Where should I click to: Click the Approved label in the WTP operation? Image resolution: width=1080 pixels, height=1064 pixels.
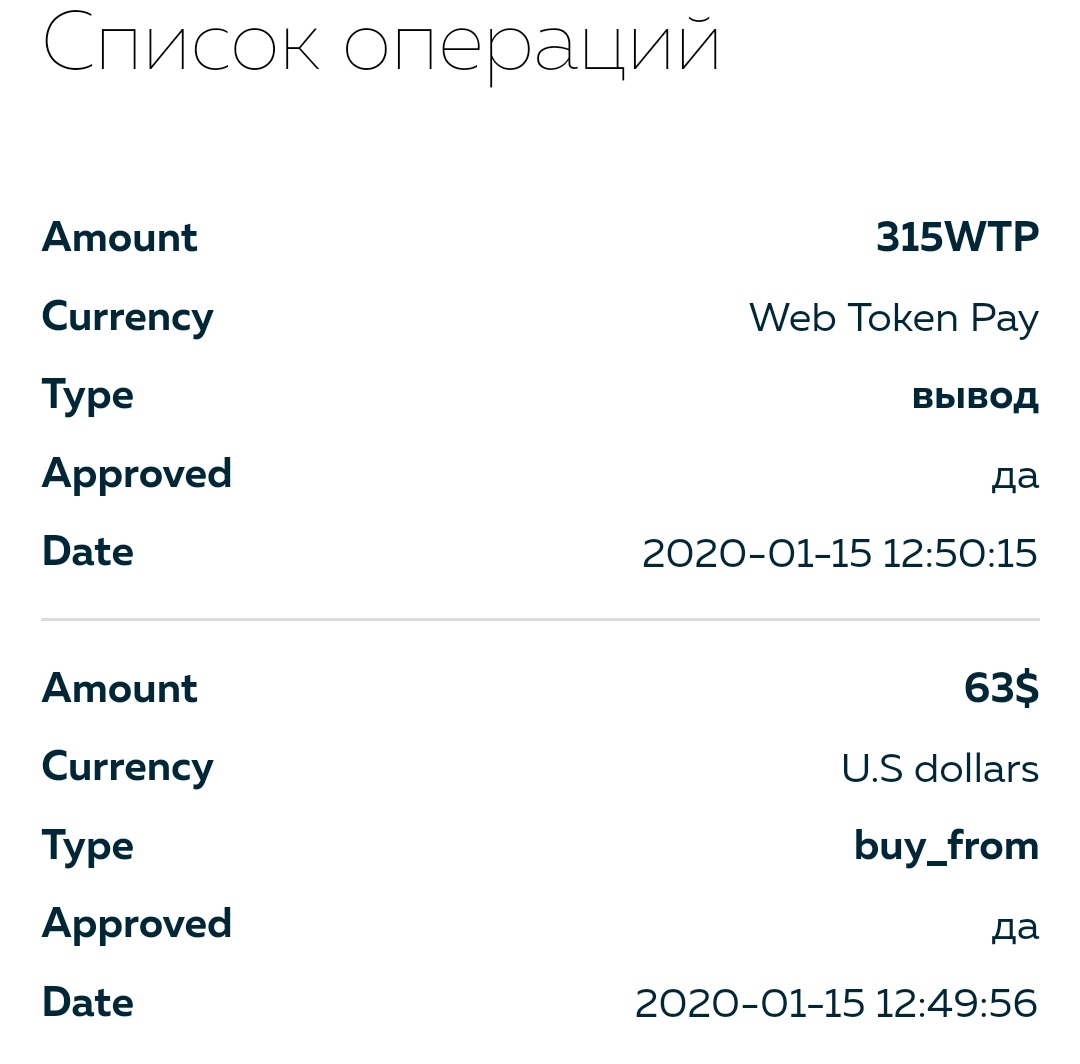pyautogui.click(x=137, y=474)
